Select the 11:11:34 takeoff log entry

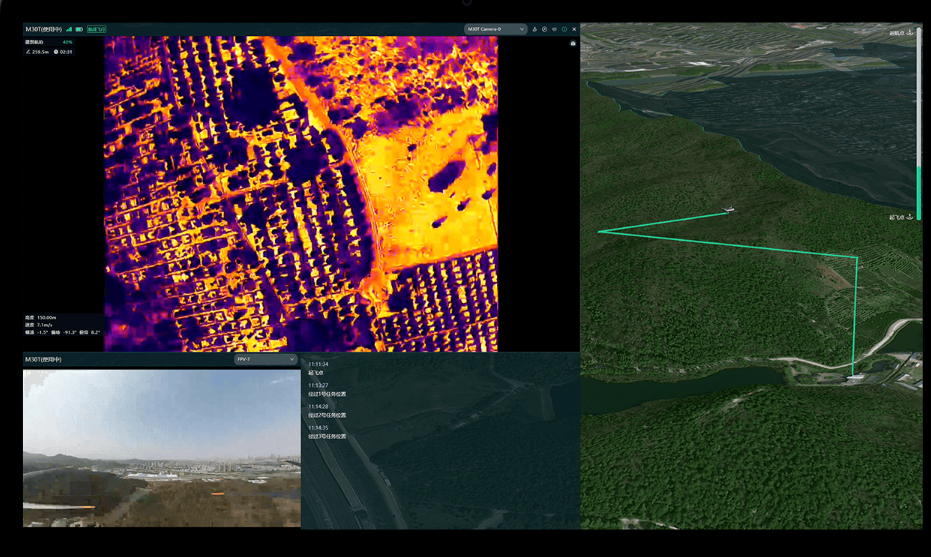pyautogui.click(x=319, y=368)
